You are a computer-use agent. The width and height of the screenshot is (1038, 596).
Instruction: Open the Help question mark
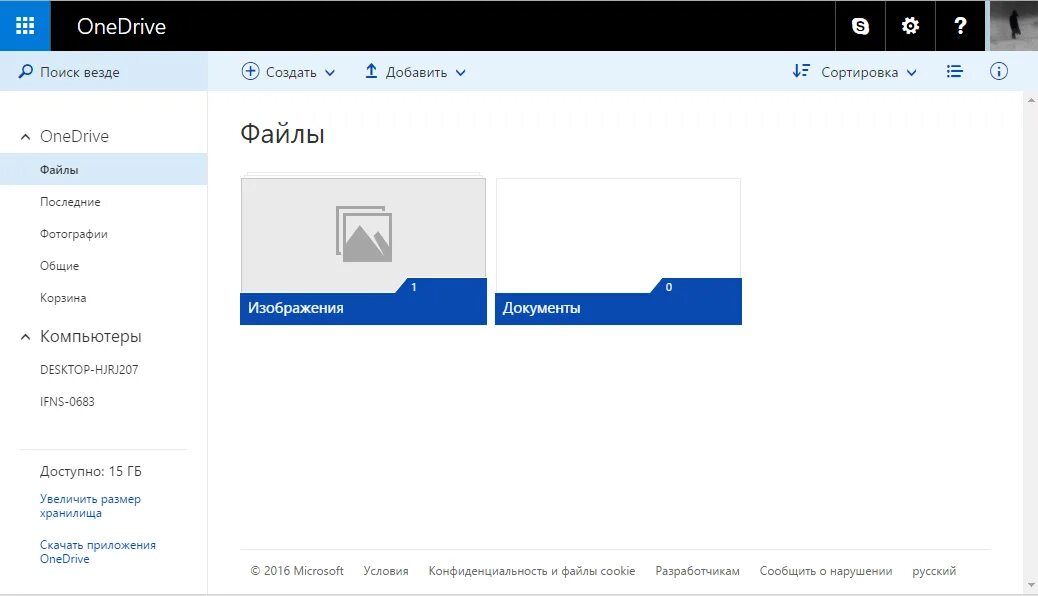click(960, 25)
